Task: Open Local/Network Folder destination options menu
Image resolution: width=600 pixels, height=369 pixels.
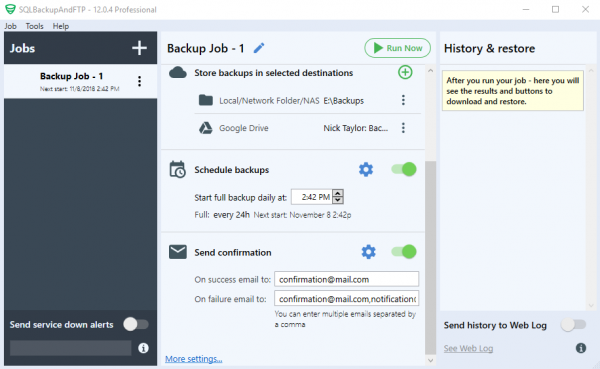Action: click(x=403, y=100)
